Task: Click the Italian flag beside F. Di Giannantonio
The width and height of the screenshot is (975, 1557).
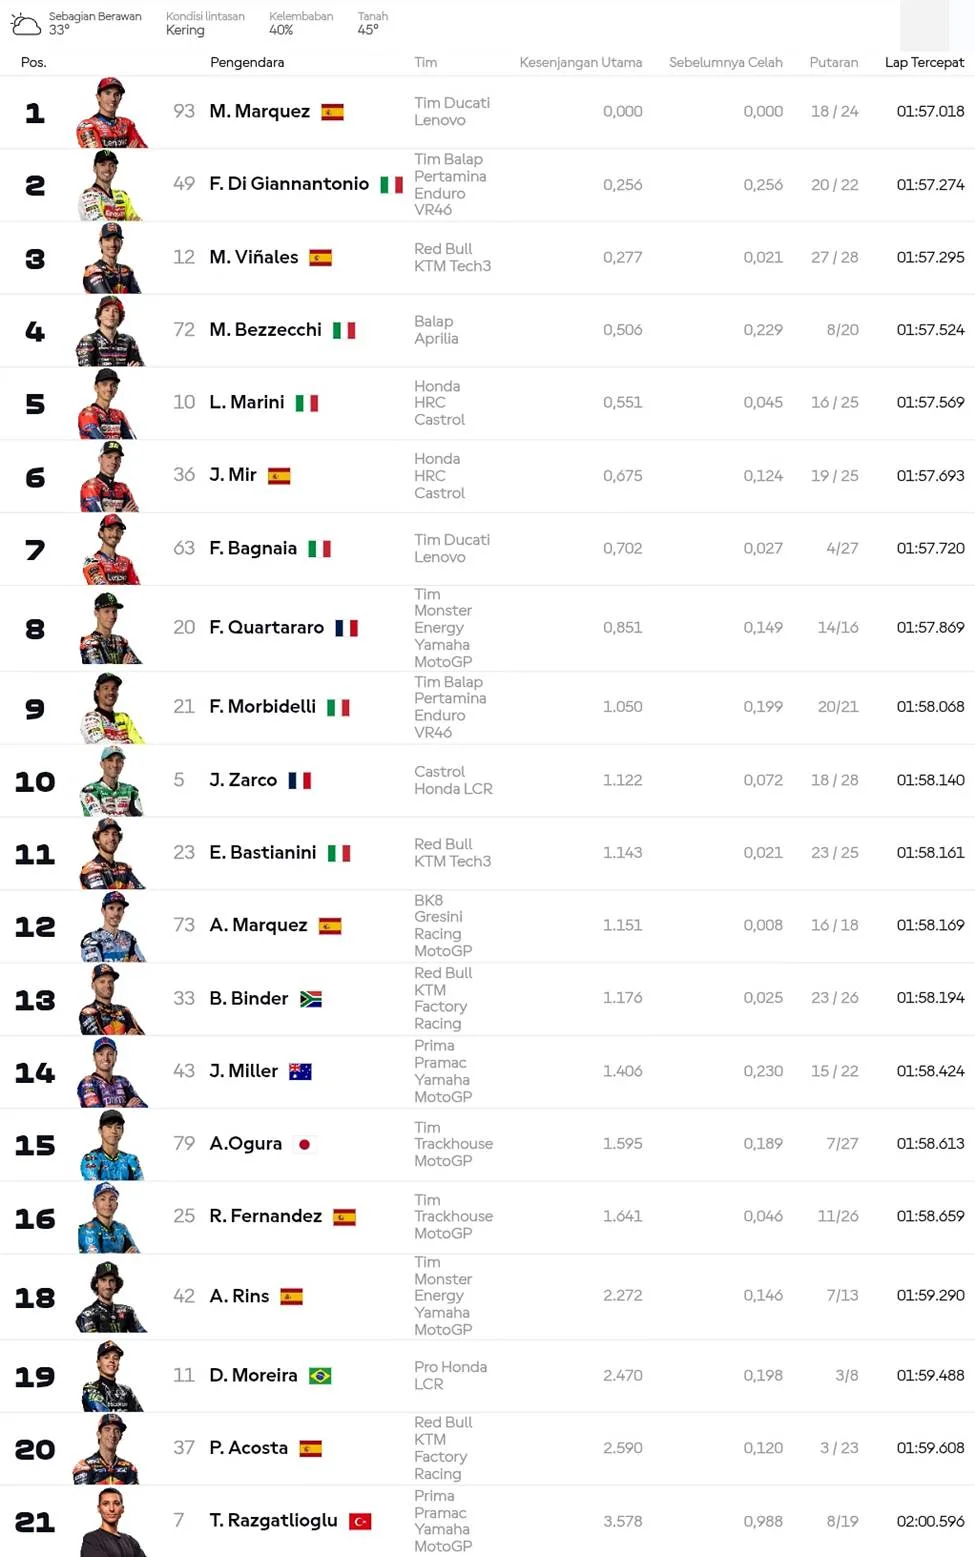Action: point(391,185)
